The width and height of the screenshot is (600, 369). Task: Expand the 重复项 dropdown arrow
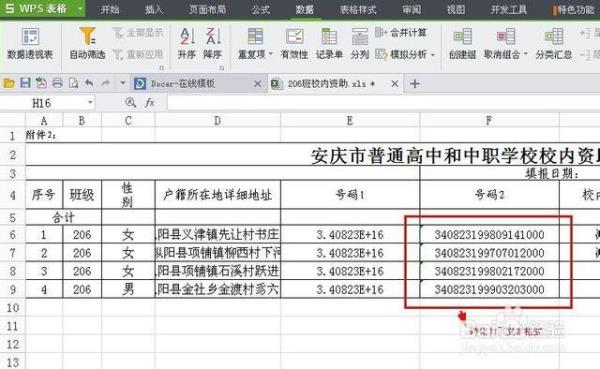click(270, 54)
